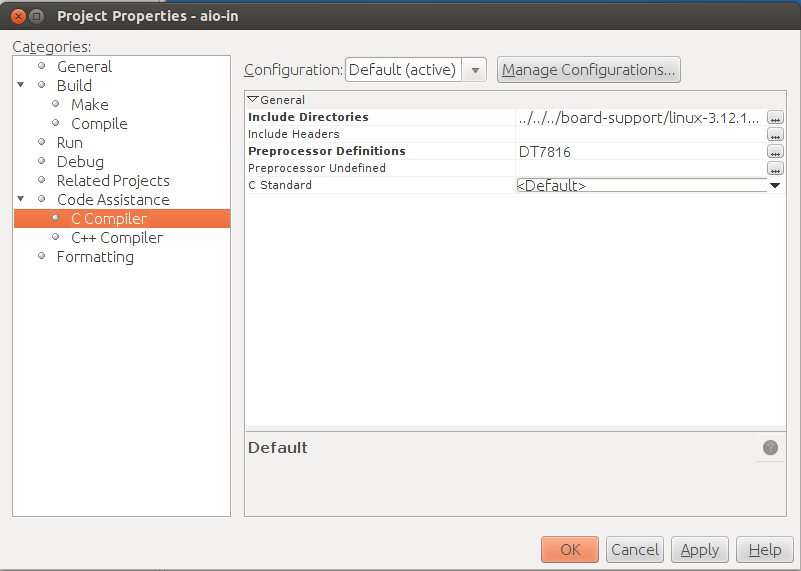This screenshot has width=801, height=571.
Task: Collapse the Build category tree node
Action: pyautogui.click(x=21, y=86)
